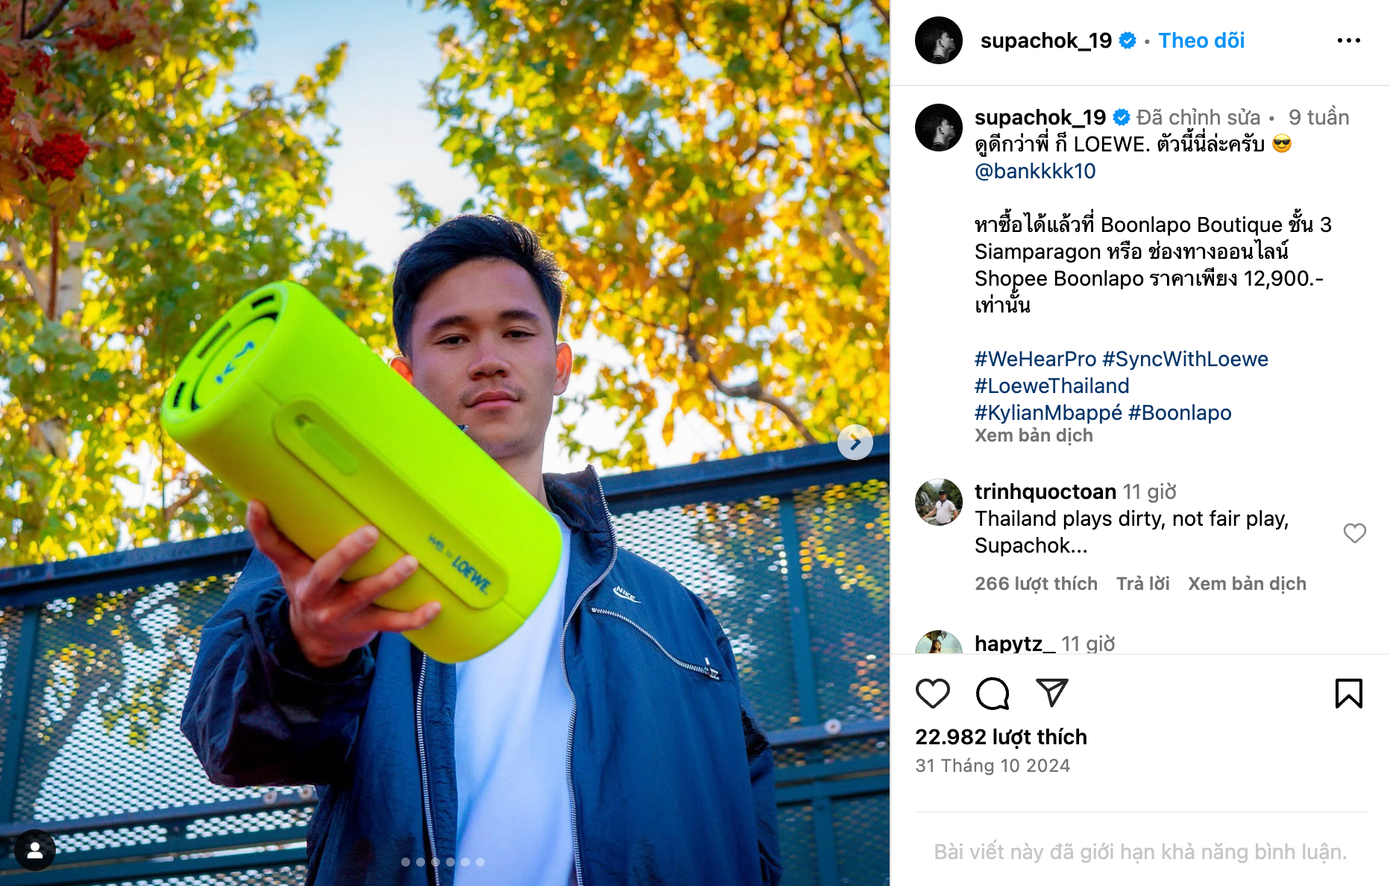The width and height of the screenshot is (1390, 886).
Task: Go to the next photo with the arrow
Action: pyautogui.click(x=855, y=442)
